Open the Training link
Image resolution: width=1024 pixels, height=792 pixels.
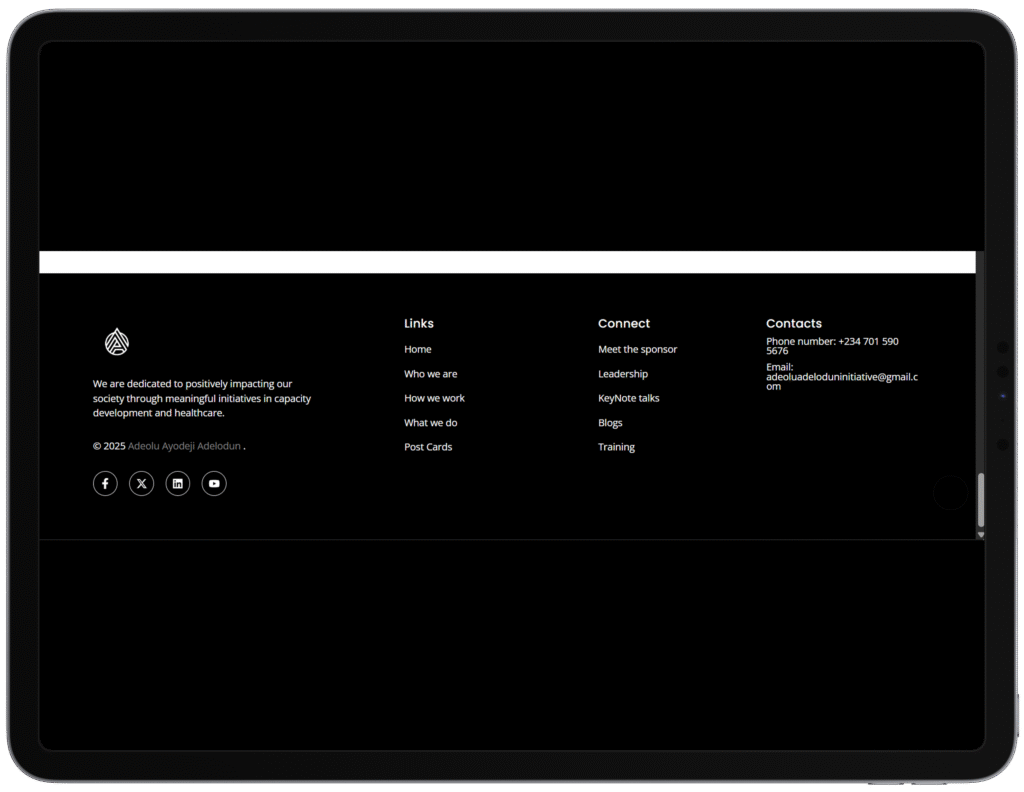click(616, 447)
